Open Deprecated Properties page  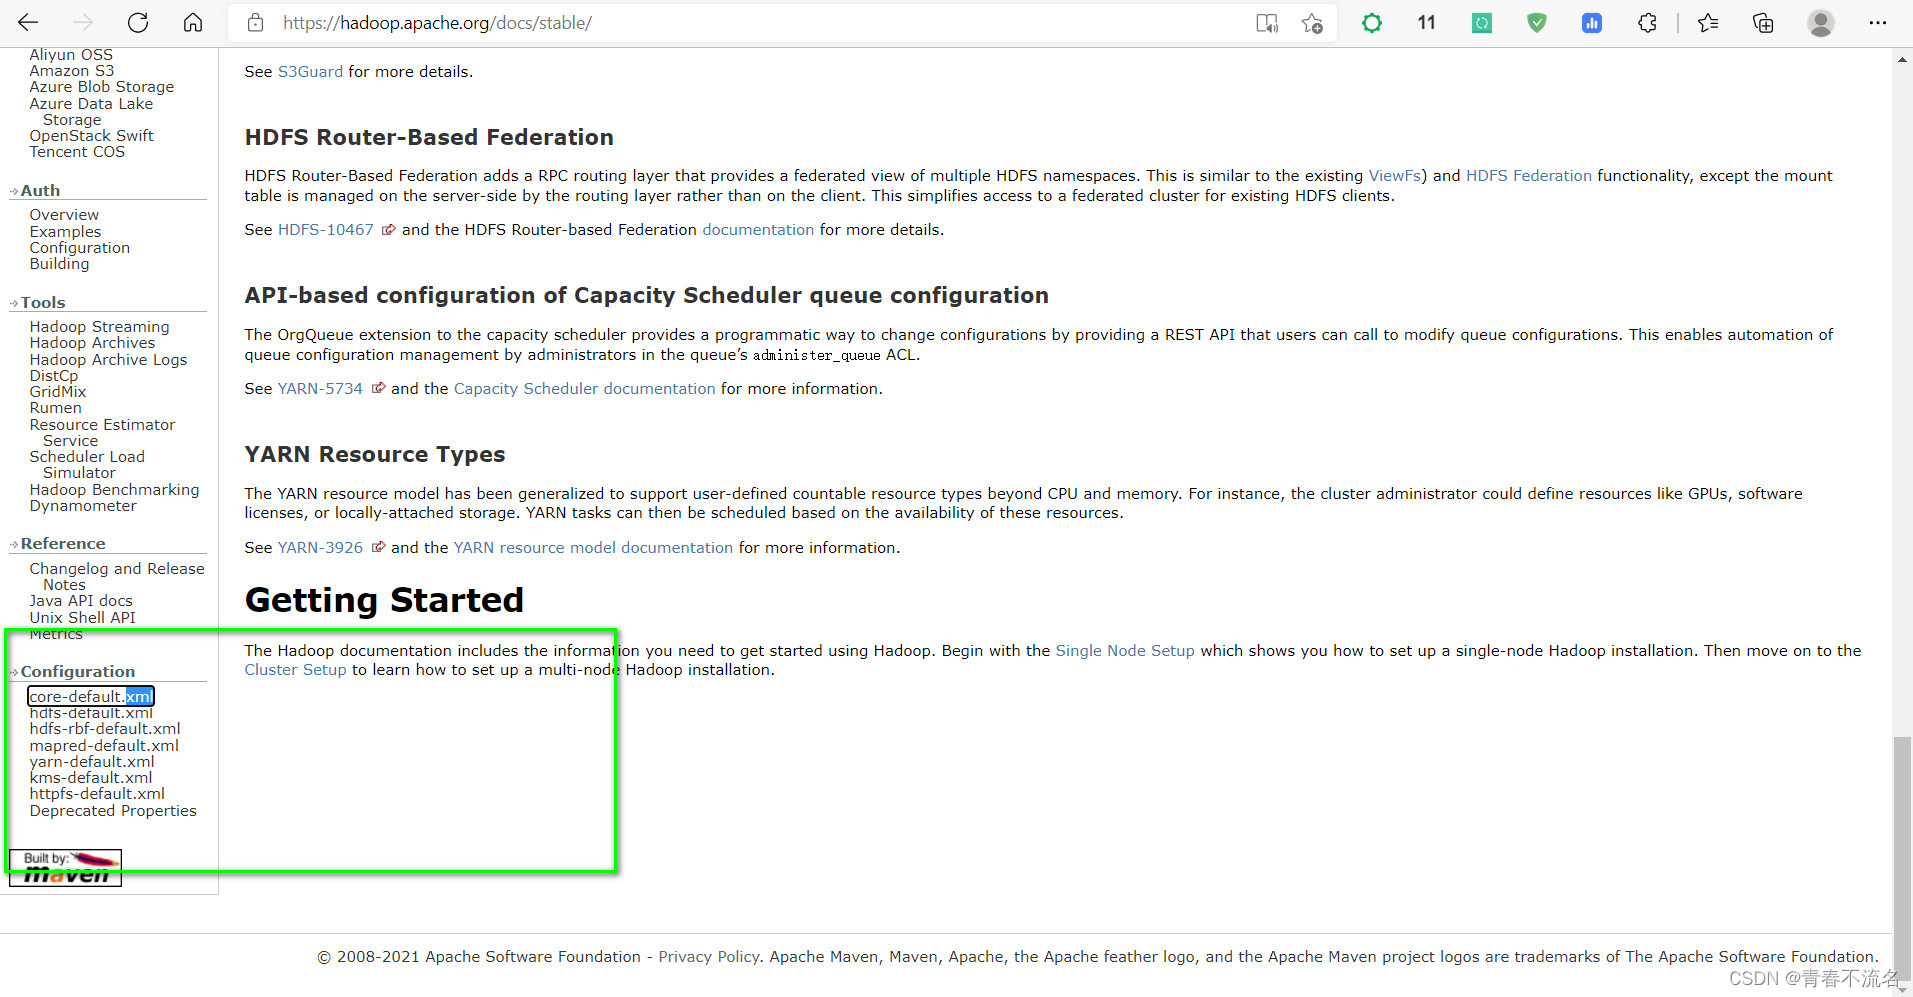(x=113, y=811)
